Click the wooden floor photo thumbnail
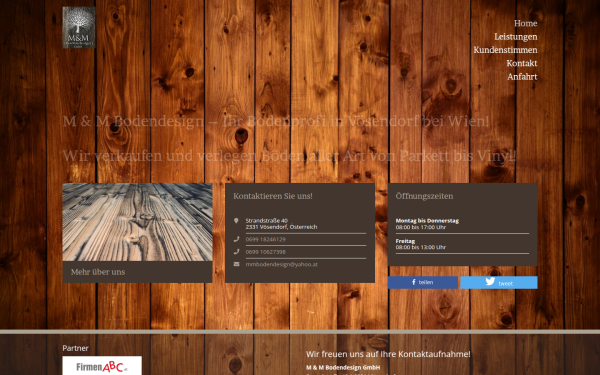This screenshot has height=375, width=600. [137, 222]
